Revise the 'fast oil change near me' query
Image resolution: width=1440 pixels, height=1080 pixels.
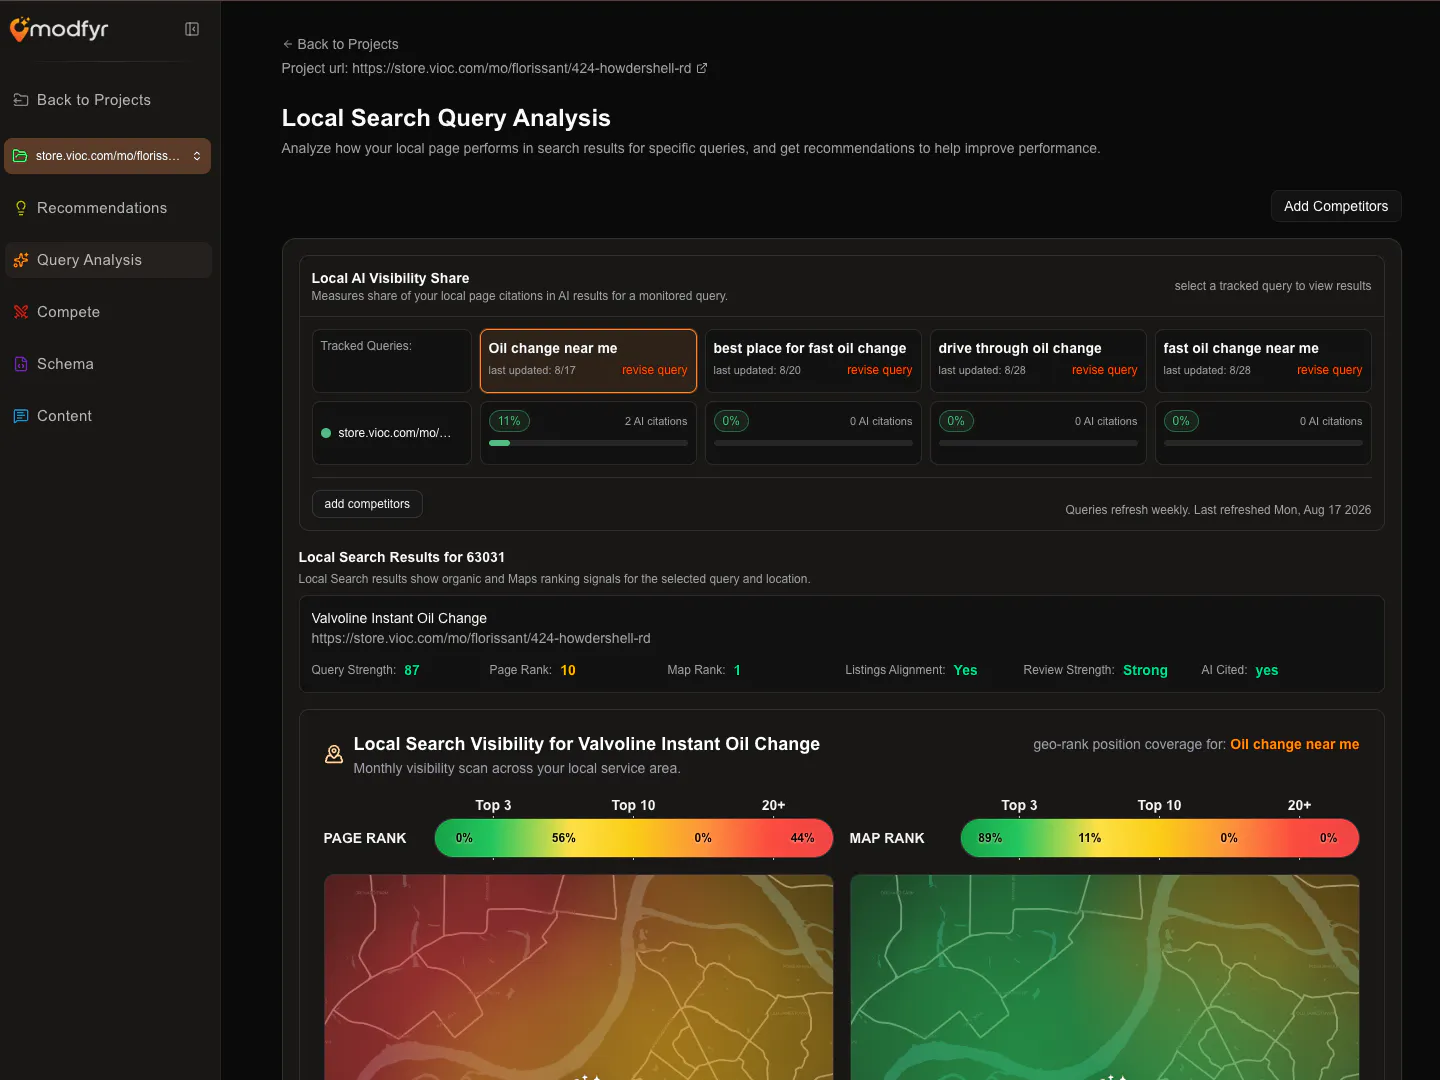point(1330,370)
